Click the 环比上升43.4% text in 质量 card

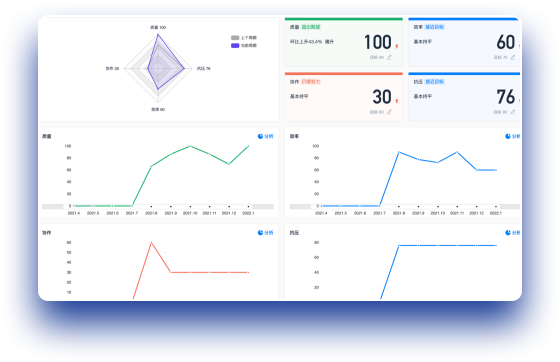(x=306, y=42)
